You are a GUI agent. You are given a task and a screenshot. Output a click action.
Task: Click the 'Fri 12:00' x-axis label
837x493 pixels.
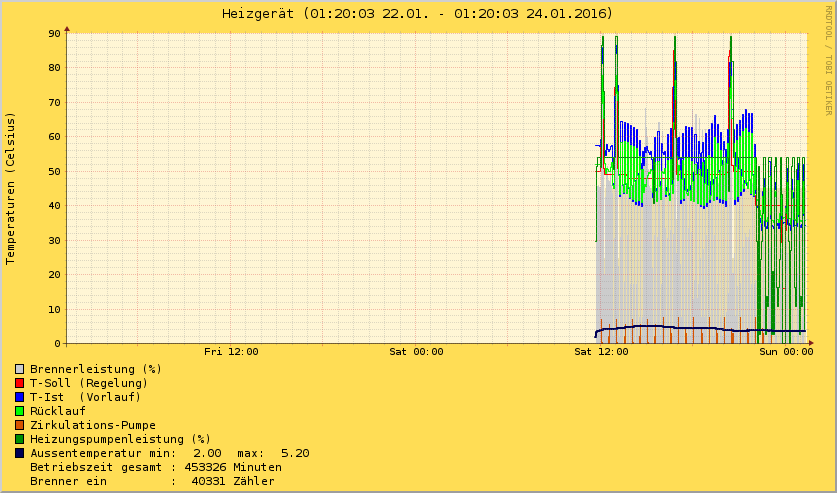pyautogui.click(x=231, y=352)
